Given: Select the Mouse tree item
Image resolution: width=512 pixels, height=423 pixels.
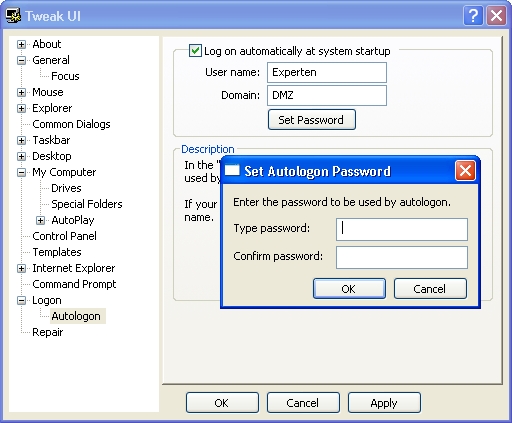Looking at the screenshot, I should 48,92.
